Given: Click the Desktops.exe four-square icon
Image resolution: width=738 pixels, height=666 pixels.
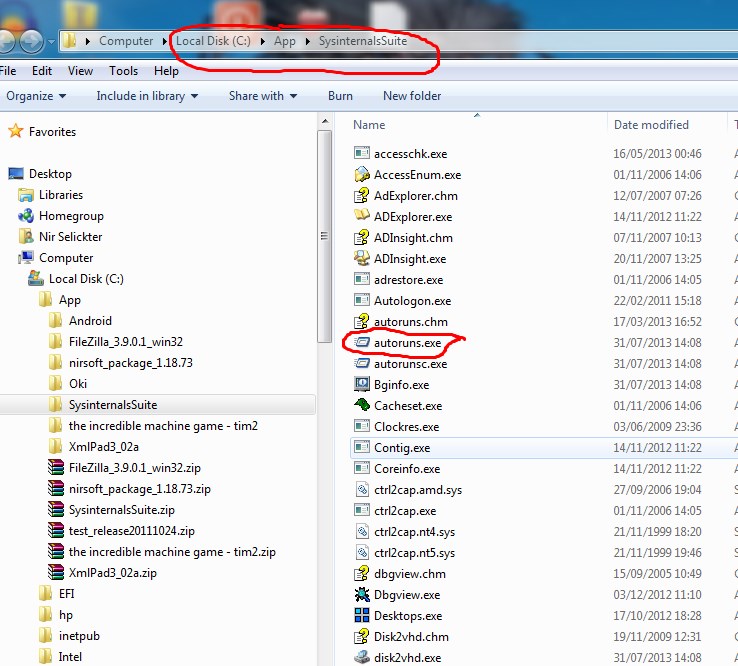Looking at the screenshot, I should coord(361,615).
